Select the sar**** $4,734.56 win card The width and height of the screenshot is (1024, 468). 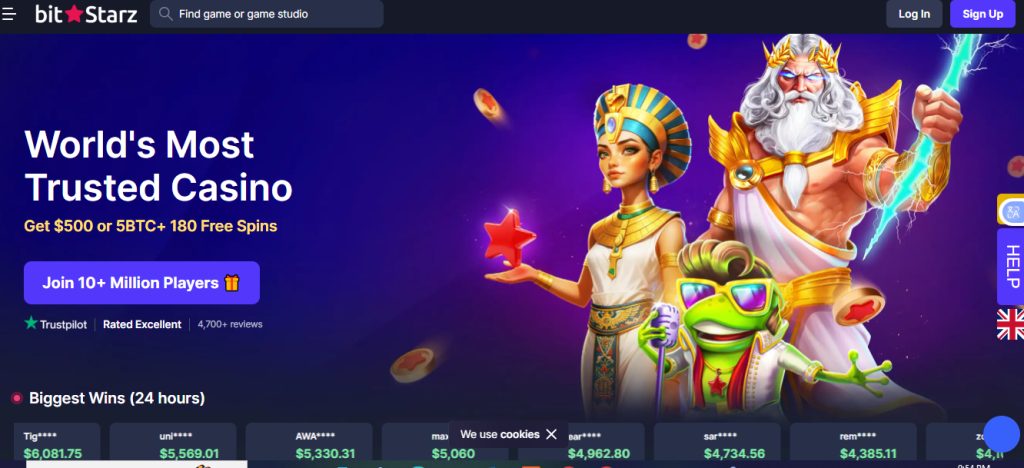717,443
